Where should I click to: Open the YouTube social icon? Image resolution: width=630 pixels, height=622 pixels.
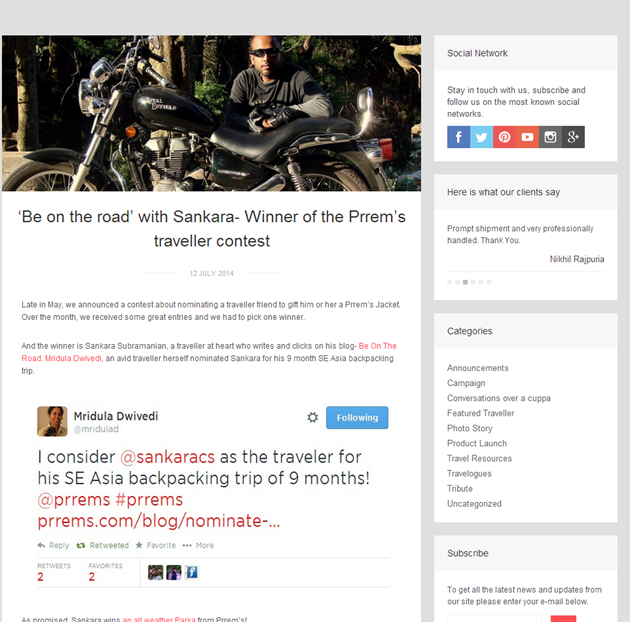[x=527, y=137]
